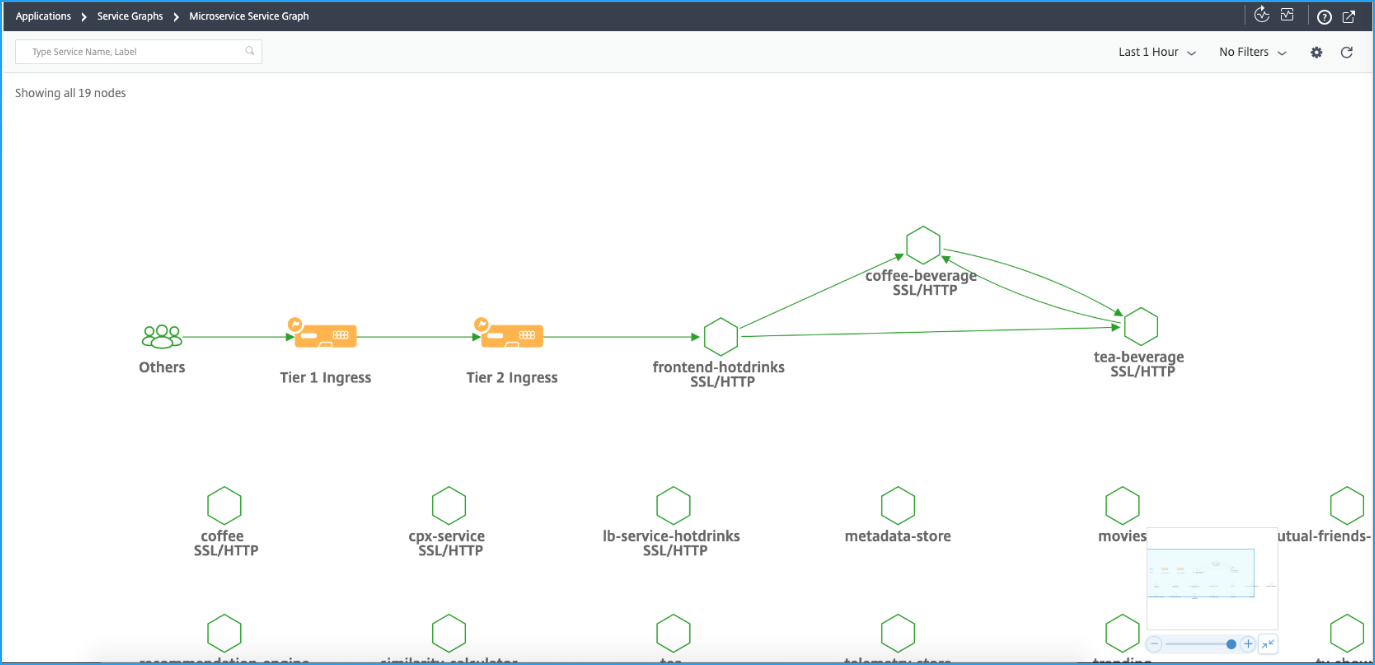The width and height of the screenshot is (1375, 665).
Task: Open the No Filters dropdown
Action: (x=1252, y=52)
